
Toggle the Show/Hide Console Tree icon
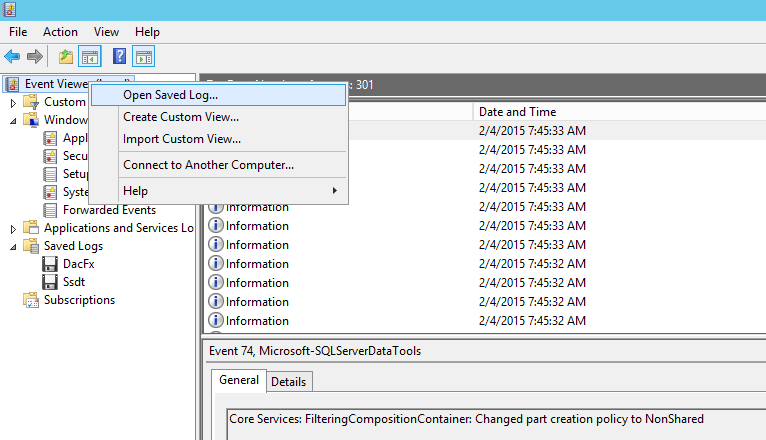click(90, 57)
